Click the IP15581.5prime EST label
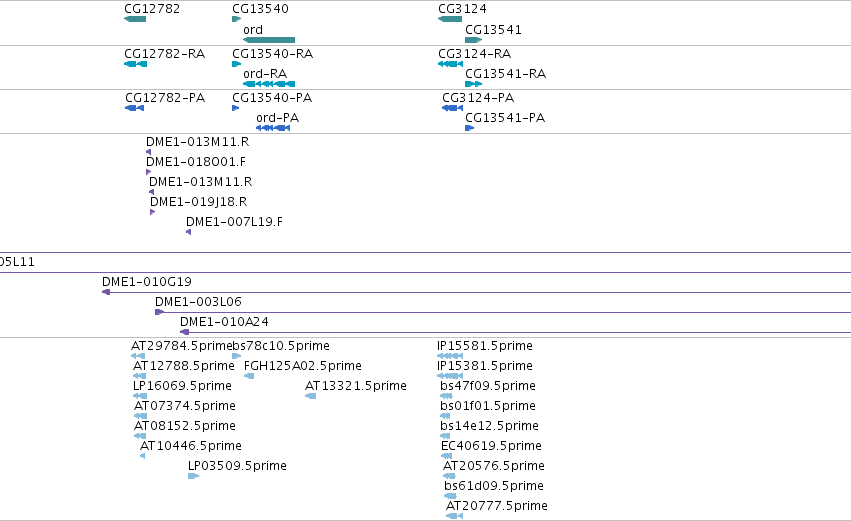The height and width of the screenshot is (521, 851). pyautogui.click(x=485, y=346)
